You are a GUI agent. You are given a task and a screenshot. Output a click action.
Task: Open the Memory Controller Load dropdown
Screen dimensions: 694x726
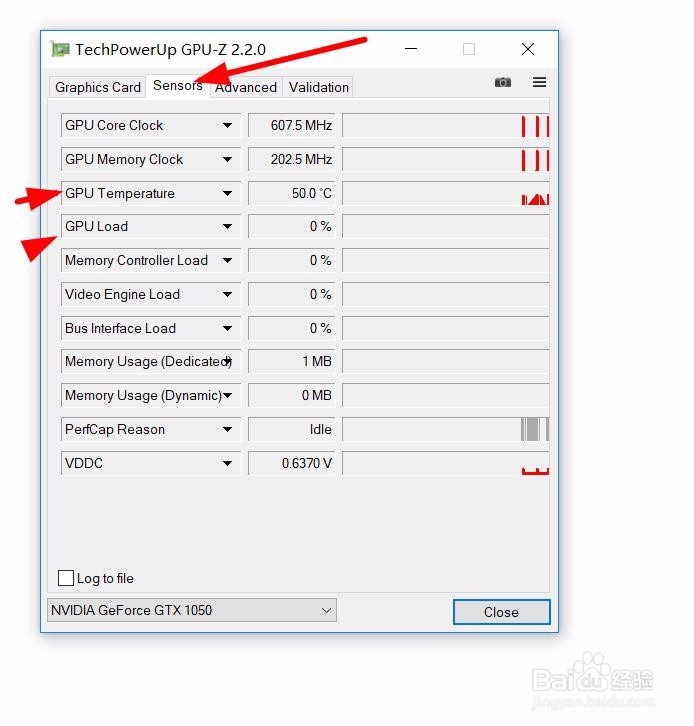[227, 260]
